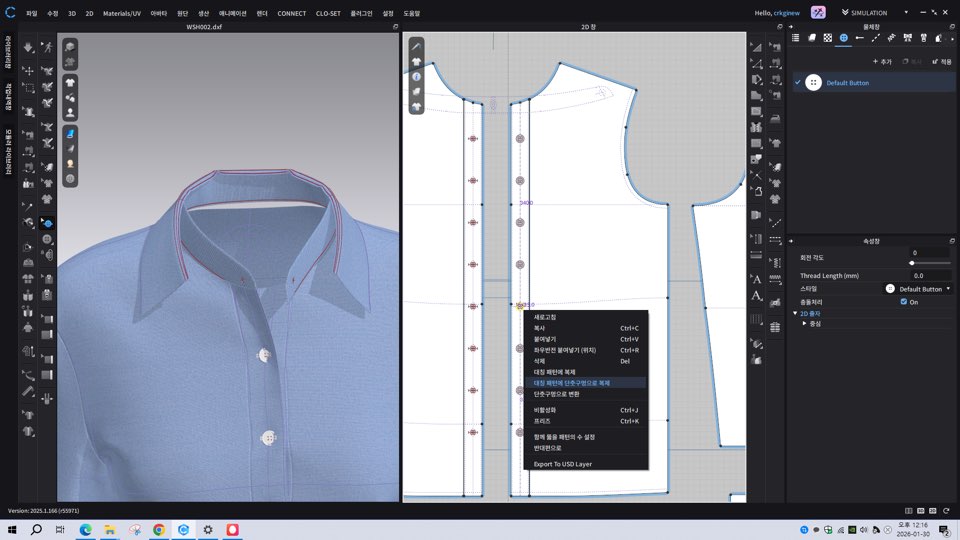Toggle the checkmark beside Default Button
The image size is (960, 540).
[x=797, y=83]
